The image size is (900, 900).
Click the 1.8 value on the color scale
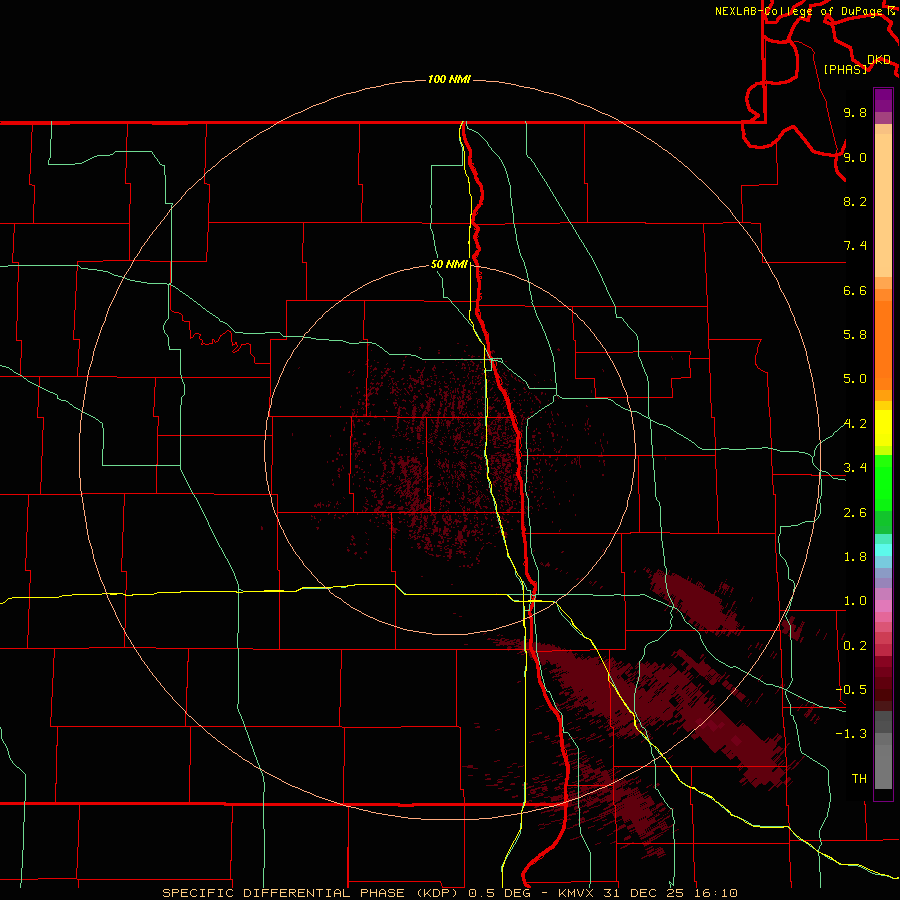coord(855,557)
